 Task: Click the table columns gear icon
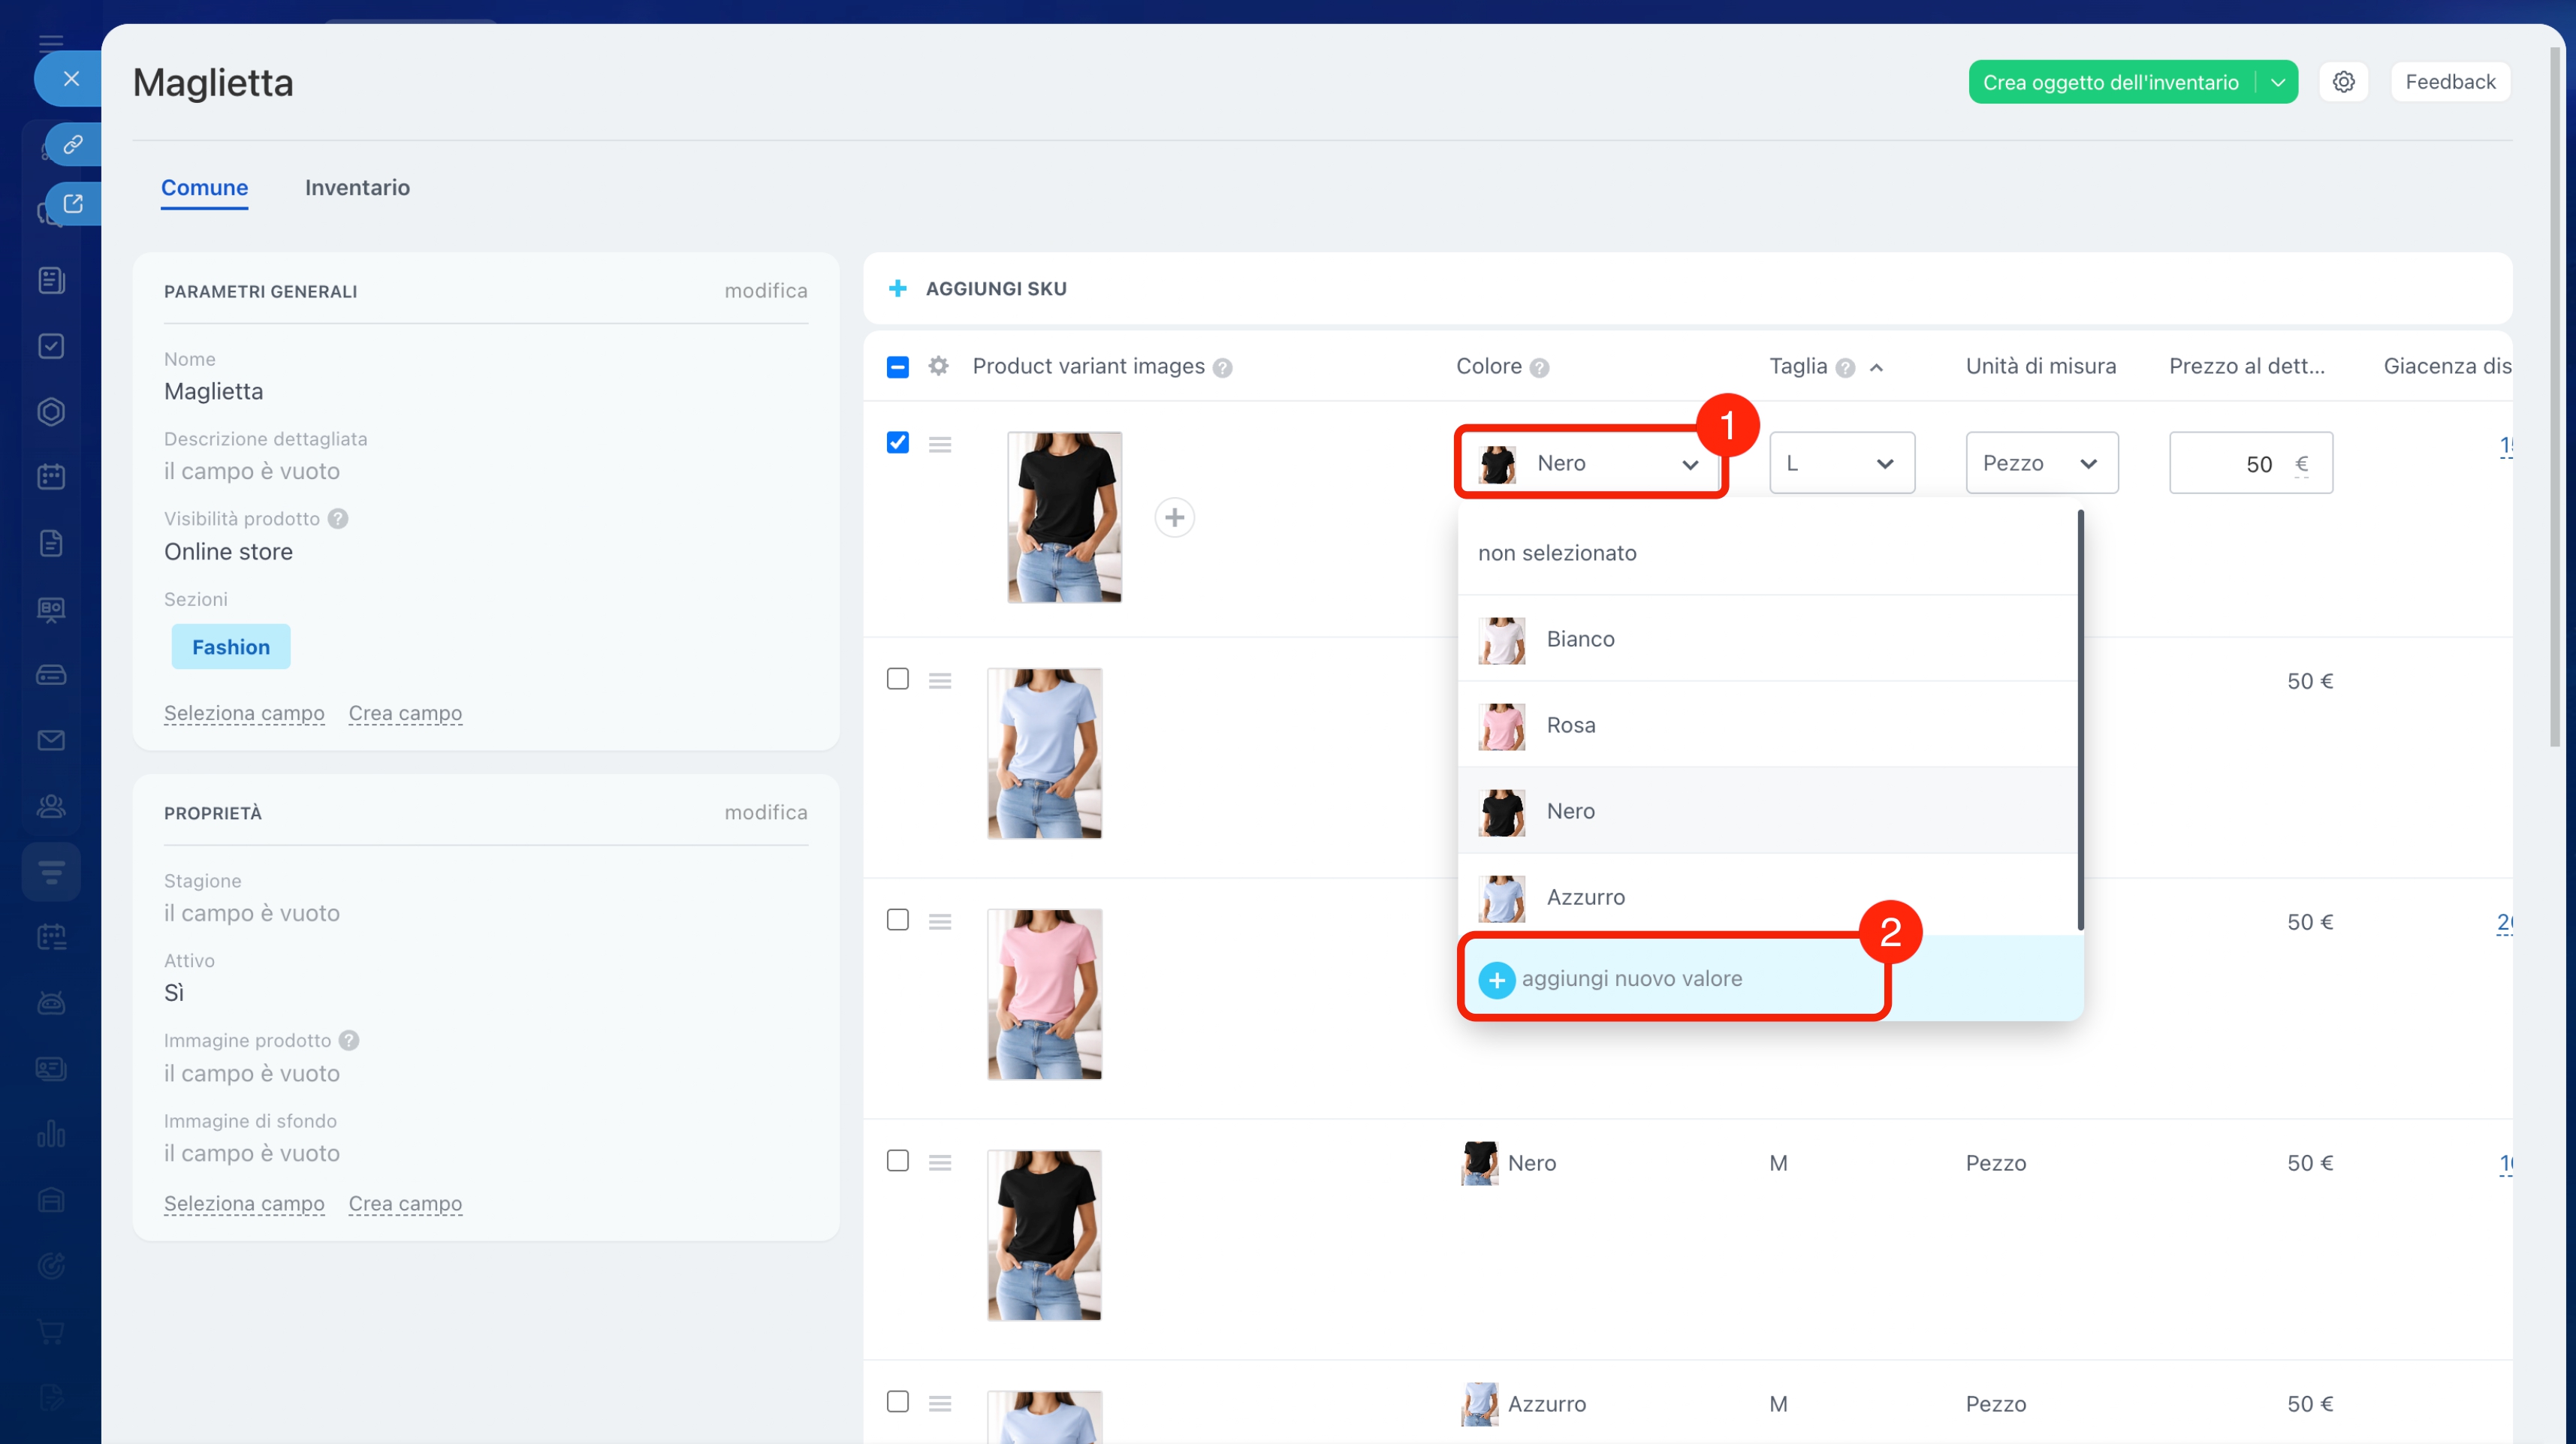[x=938, y=366]
